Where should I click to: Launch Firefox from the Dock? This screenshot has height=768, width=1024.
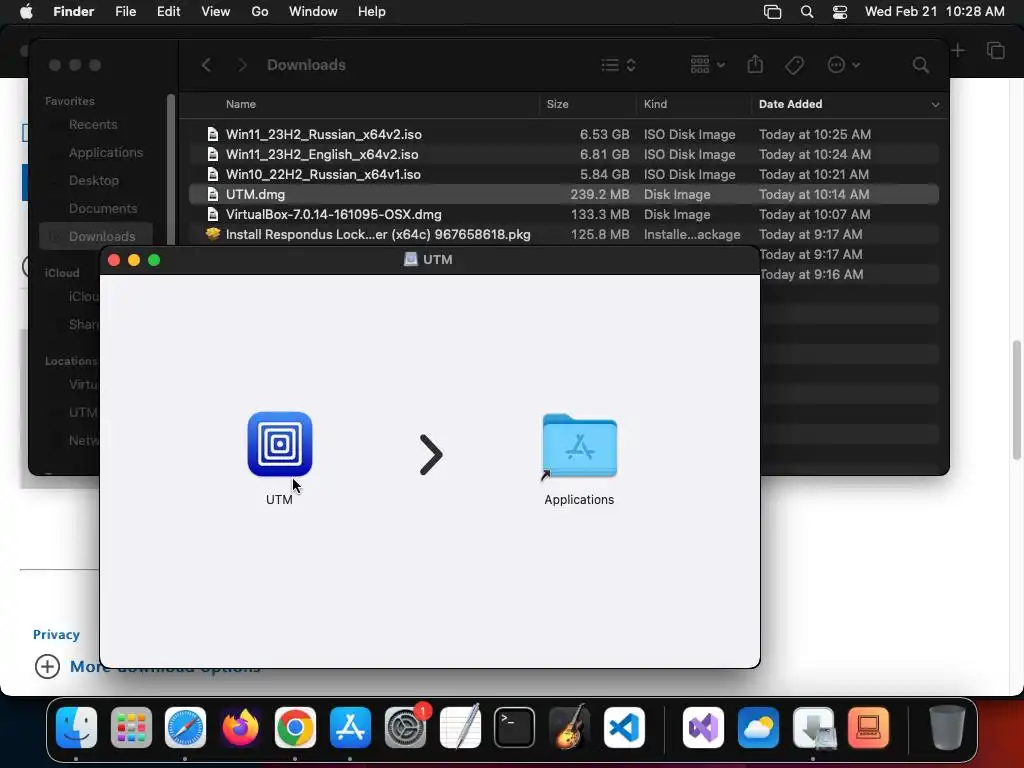point(240,728)
